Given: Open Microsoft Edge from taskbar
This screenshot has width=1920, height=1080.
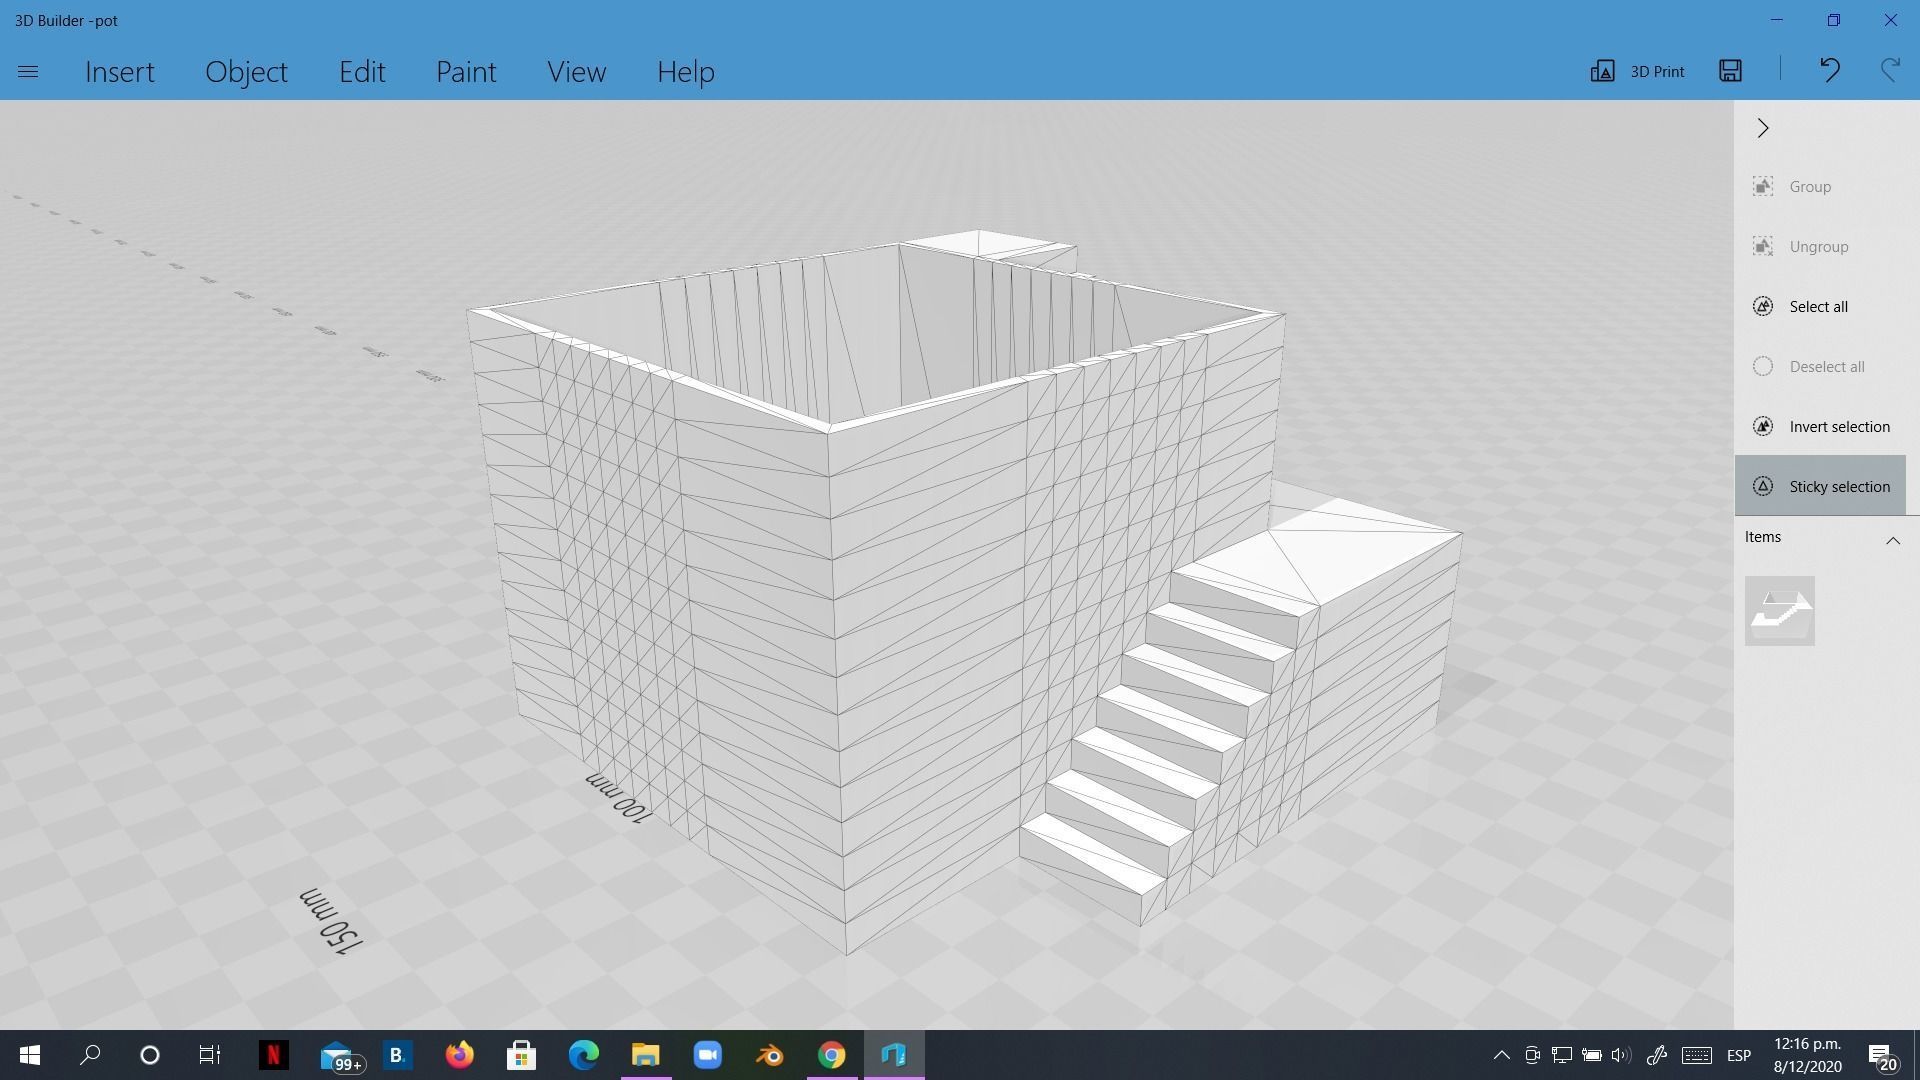Looking at the screenshot, I should click(x=584, y=1055).
